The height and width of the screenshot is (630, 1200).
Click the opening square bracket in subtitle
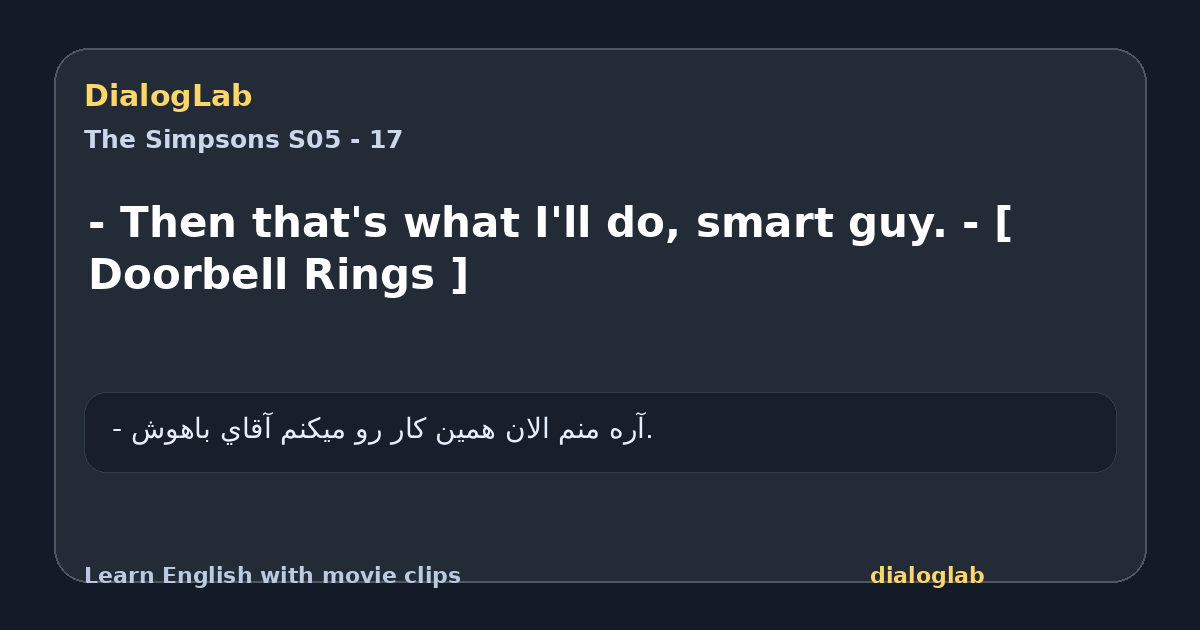pos(1003,224)
